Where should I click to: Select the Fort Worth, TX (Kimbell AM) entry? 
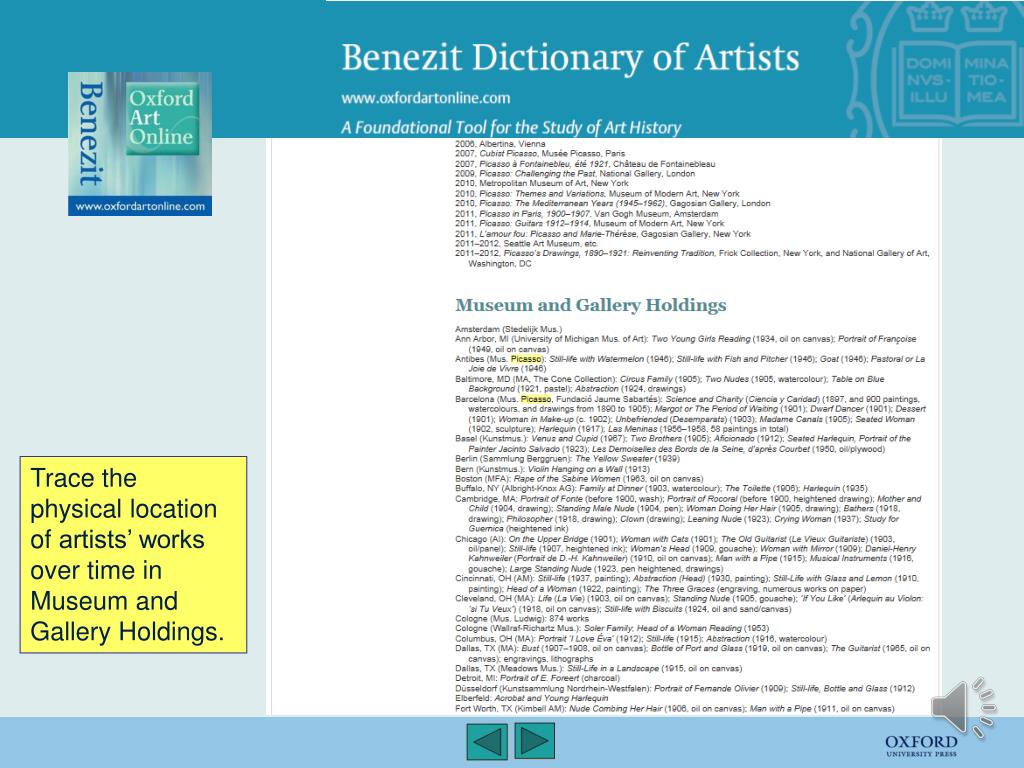click(675, 709)
